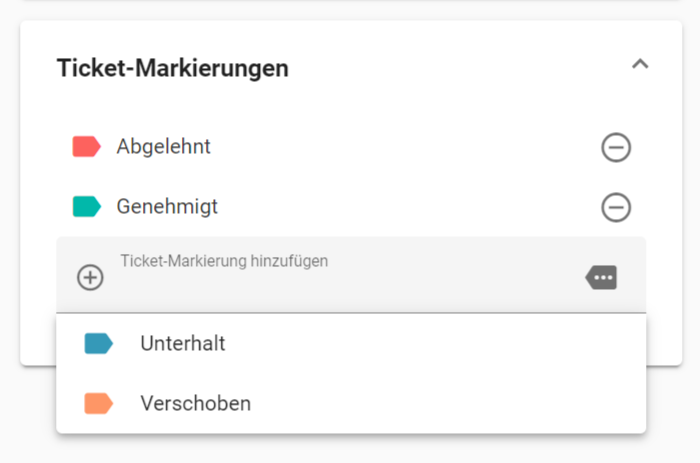
Task: Select Verschoben from the dropdown list
Action: (x=351, y=404)
